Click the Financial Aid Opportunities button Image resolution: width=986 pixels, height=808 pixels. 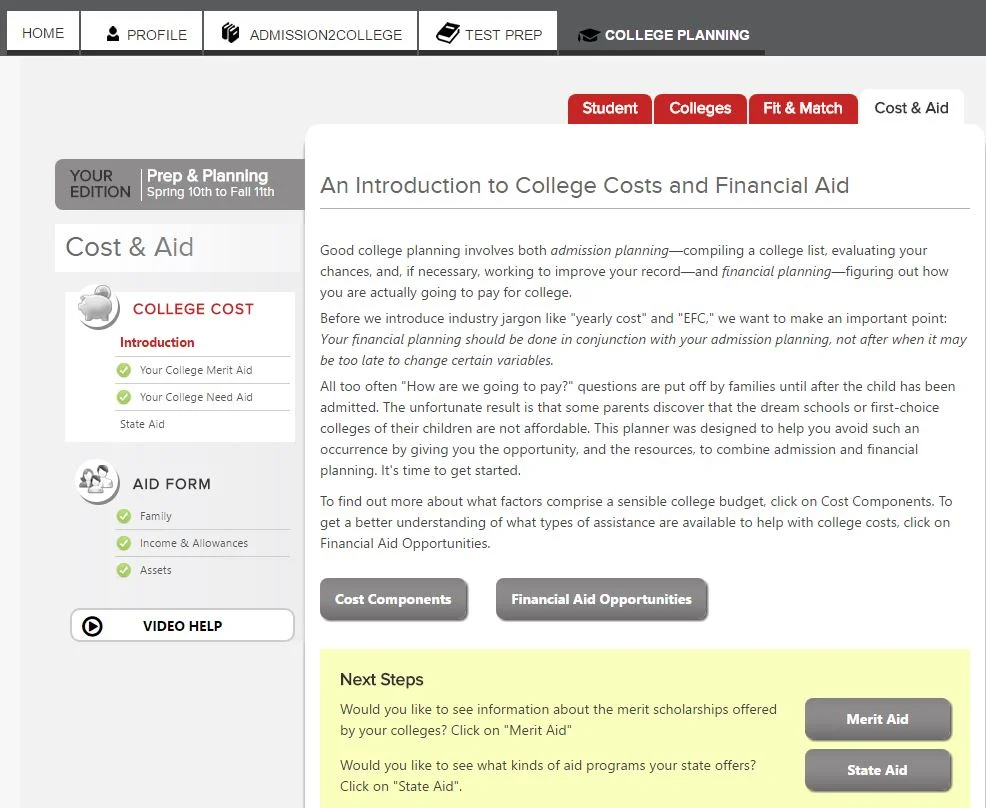[601, 599]
